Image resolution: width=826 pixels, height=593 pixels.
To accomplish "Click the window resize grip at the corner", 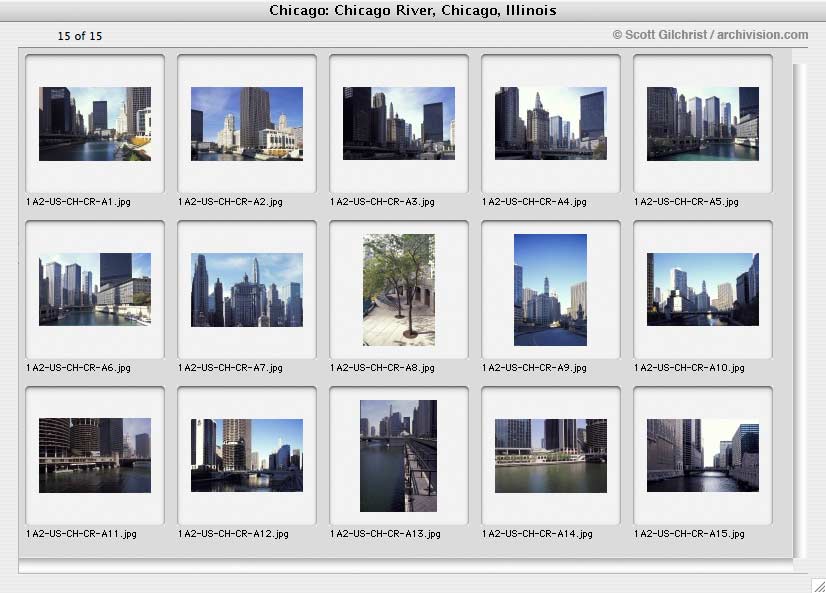I will tap(819, 586).
